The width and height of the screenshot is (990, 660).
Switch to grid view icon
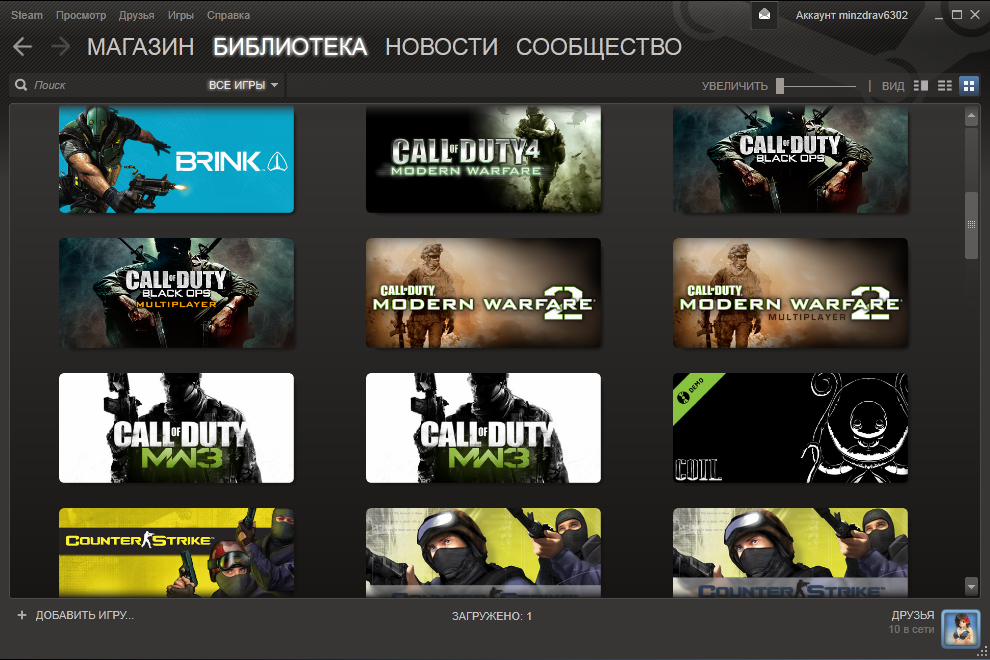point(969,85)
